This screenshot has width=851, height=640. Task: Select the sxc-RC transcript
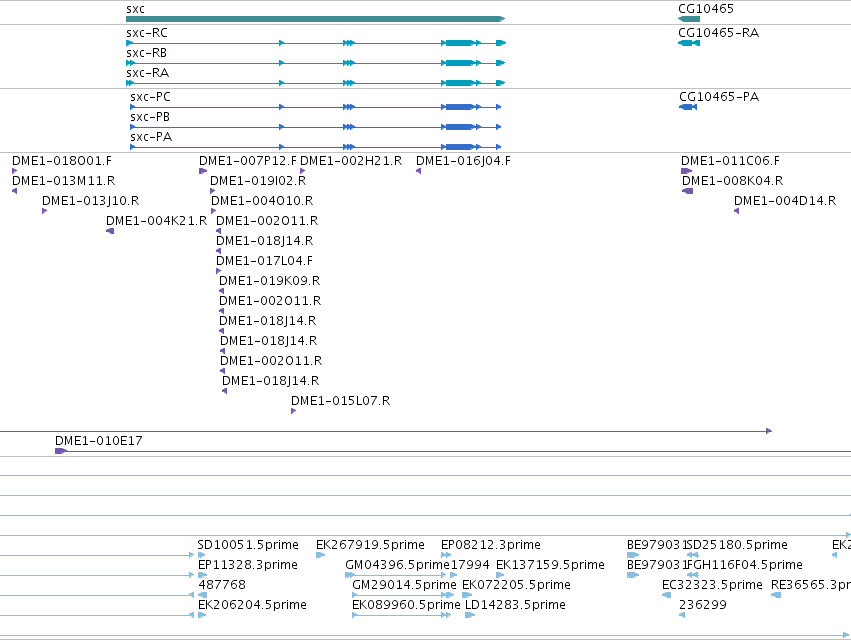(316, 43)
